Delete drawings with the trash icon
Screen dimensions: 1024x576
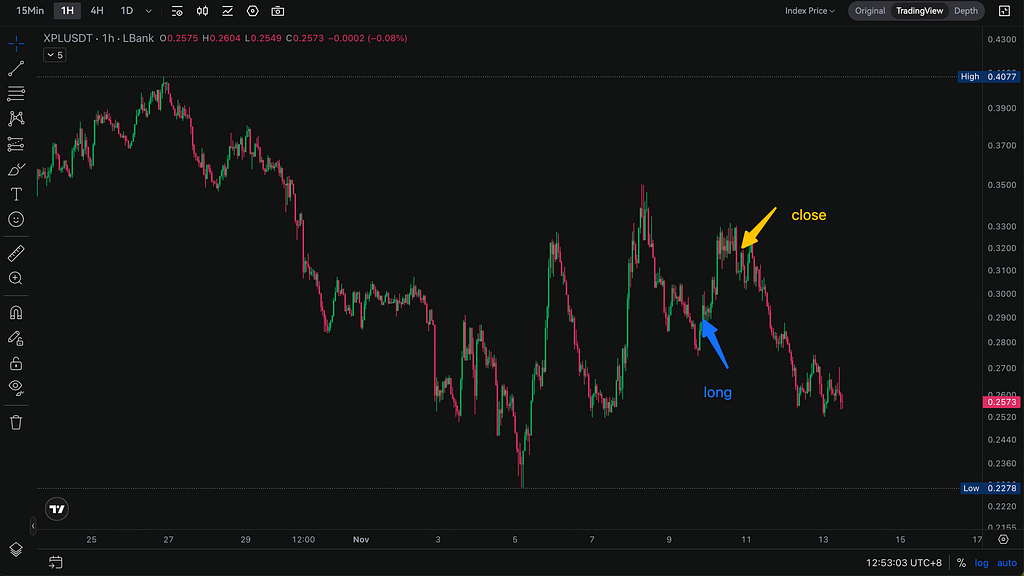[x=16, y=423]
